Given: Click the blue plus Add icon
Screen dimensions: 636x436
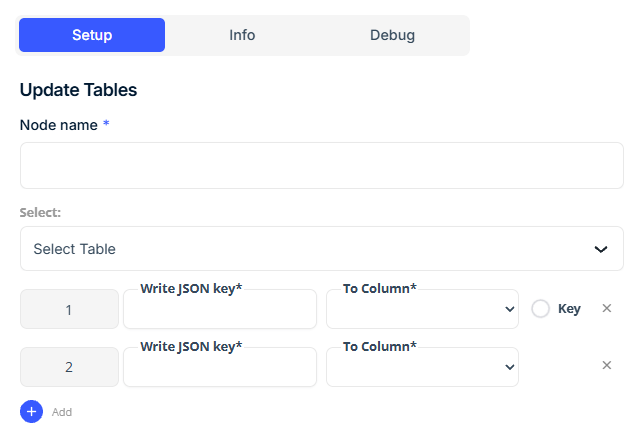Looking at the screenshot, I should pyautogui.click(x=31, y=411).
